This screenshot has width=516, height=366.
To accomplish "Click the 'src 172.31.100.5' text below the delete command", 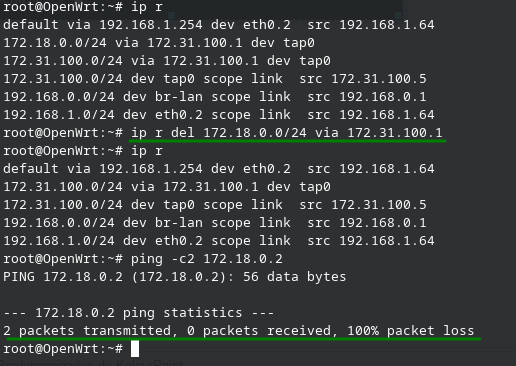I will click(x=363, y=205).
